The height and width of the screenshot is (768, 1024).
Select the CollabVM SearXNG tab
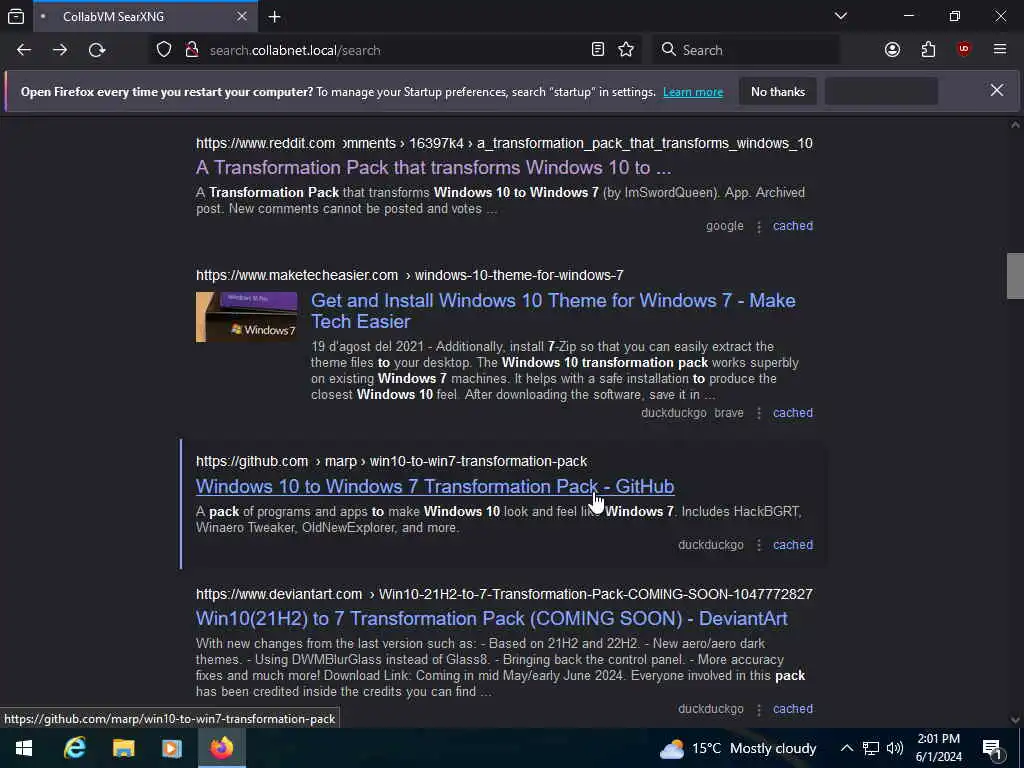point(144,16)
